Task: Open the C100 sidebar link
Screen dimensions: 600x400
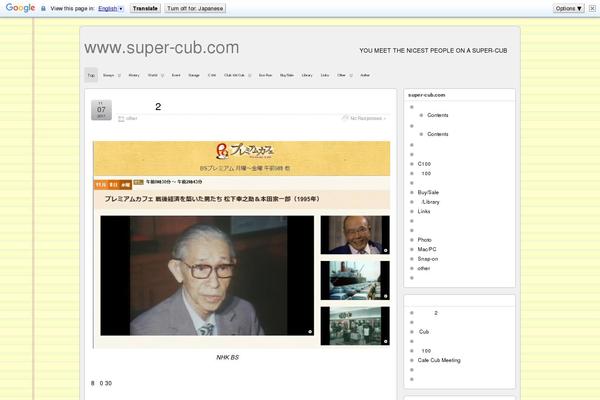Action: click(424, 164)
